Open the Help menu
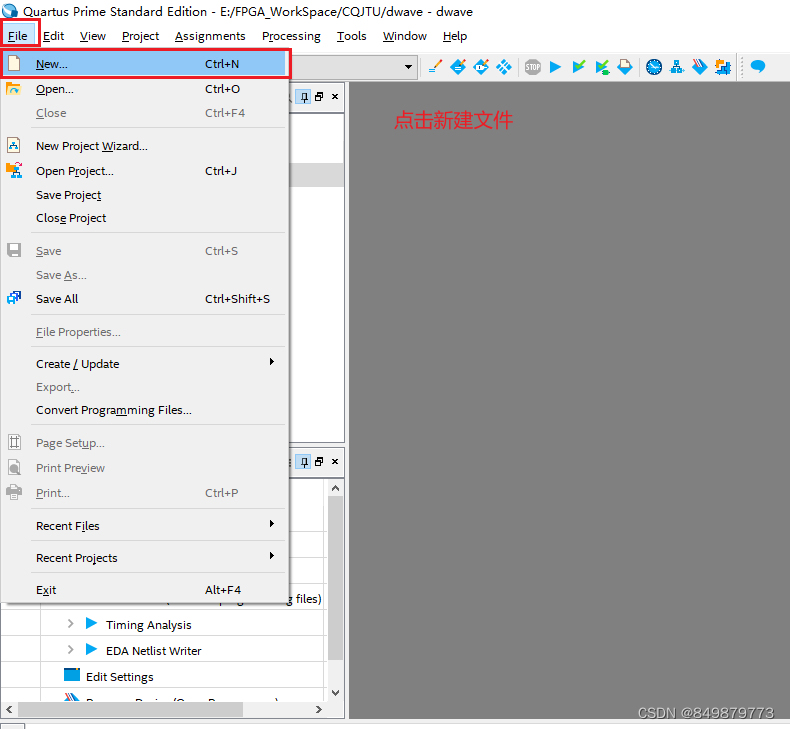 tap(455, 36)
